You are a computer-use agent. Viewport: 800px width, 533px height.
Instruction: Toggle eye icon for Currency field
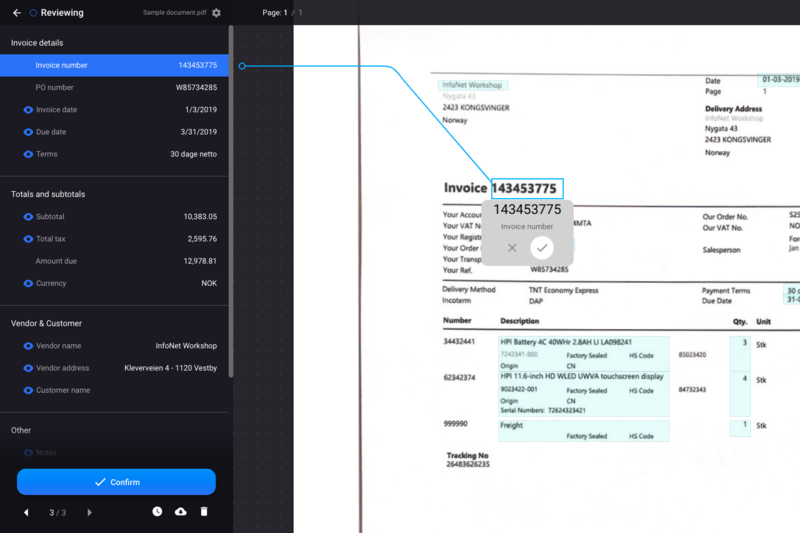28,284
